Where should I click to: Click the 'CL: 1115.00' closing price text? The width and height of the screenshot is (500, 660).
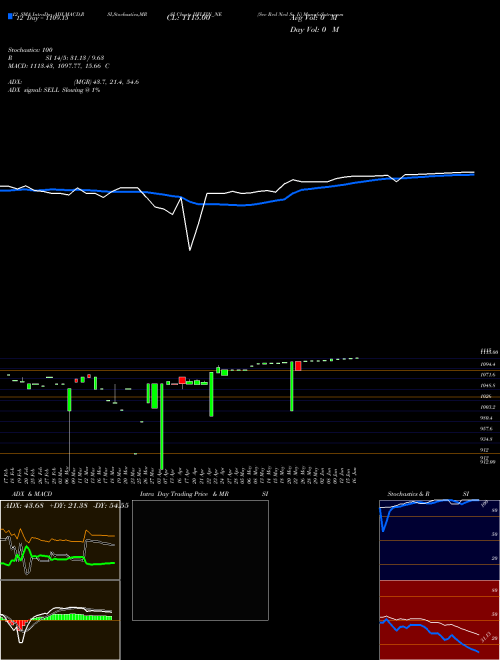[x=188, y=19]
